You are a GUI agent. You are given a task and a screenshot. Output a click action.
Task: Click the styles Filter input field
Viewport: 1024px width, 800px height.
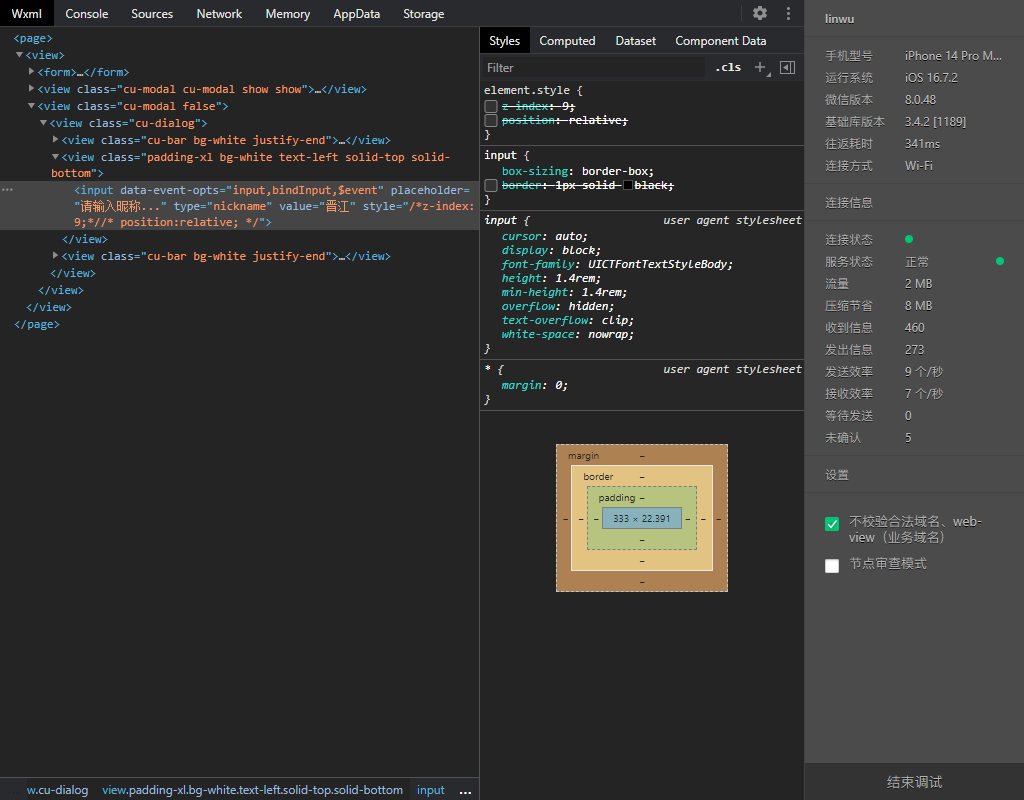[x=590, y=68]
